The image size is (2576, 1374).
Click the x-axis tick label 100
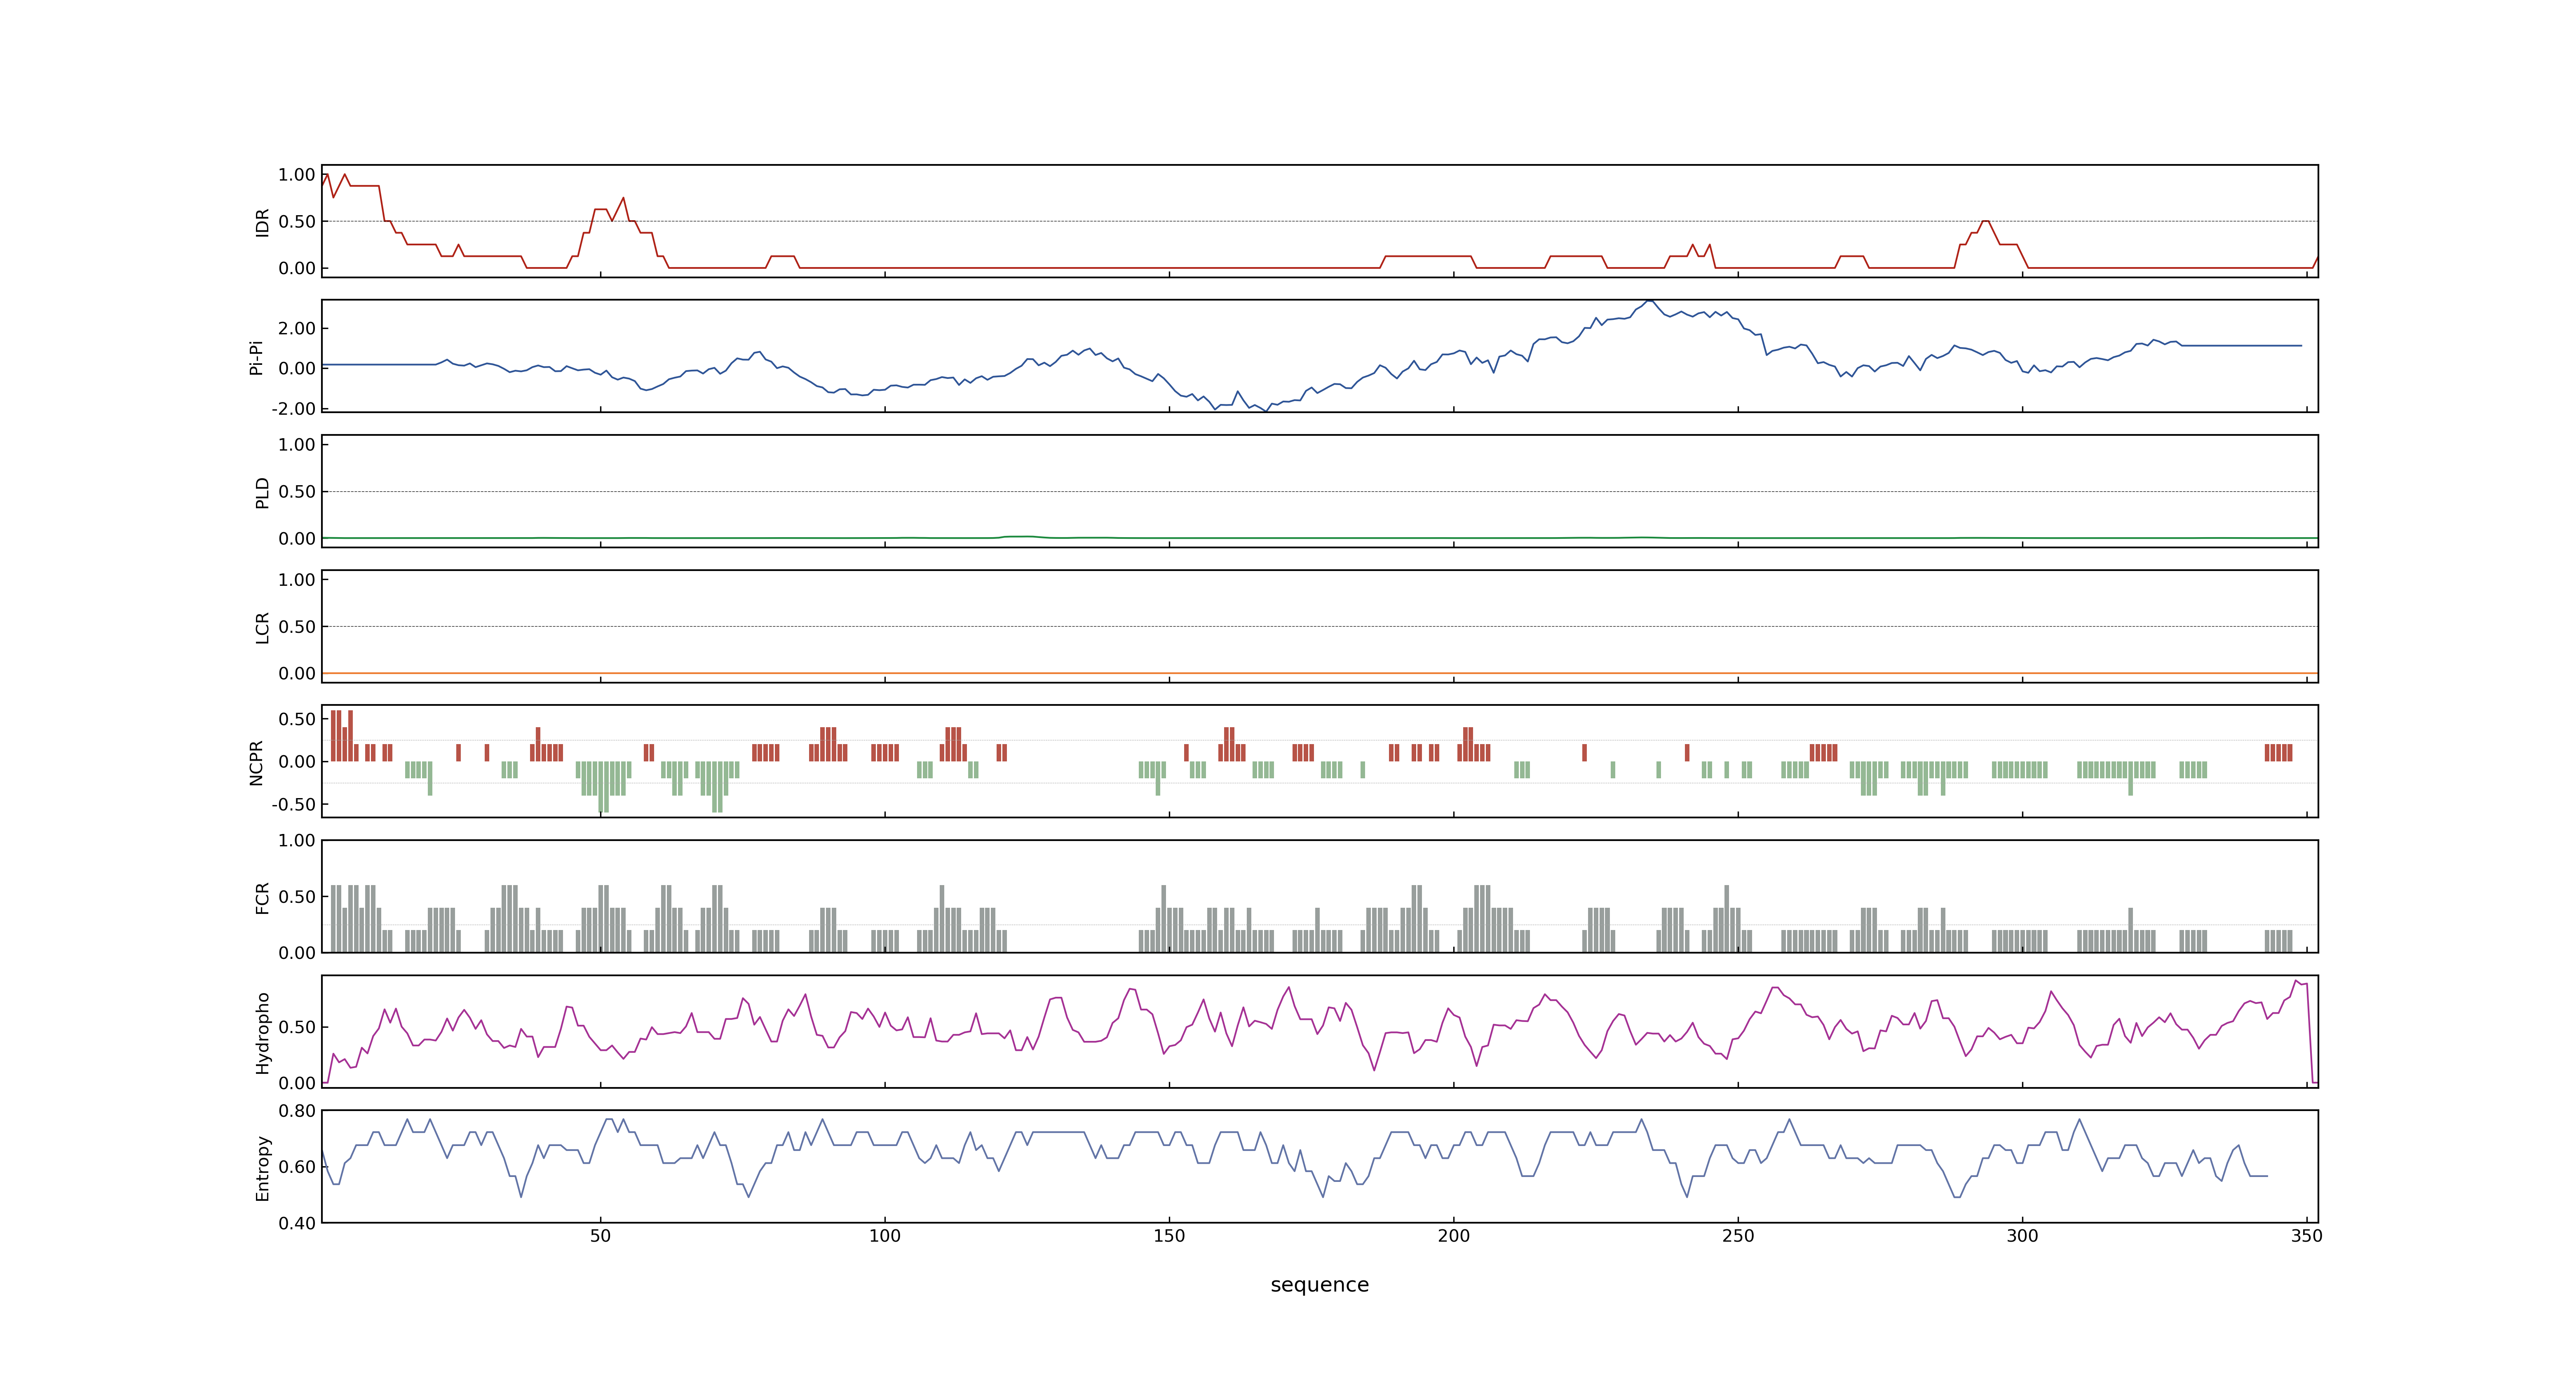point(885,1236)
